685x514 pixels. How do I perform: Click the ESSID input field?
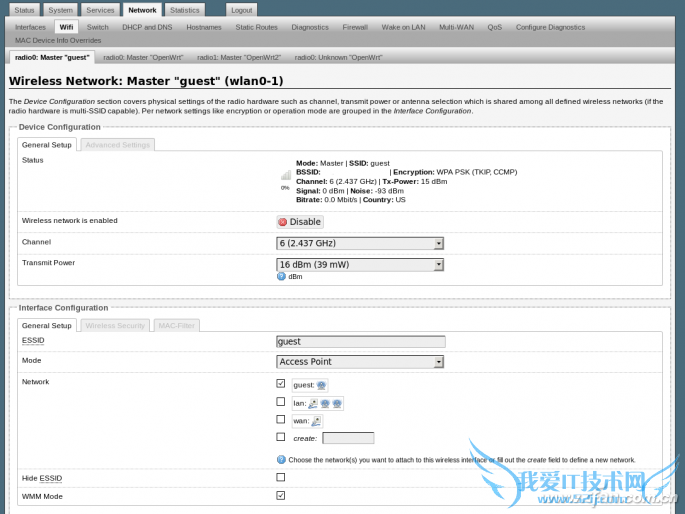361,342
